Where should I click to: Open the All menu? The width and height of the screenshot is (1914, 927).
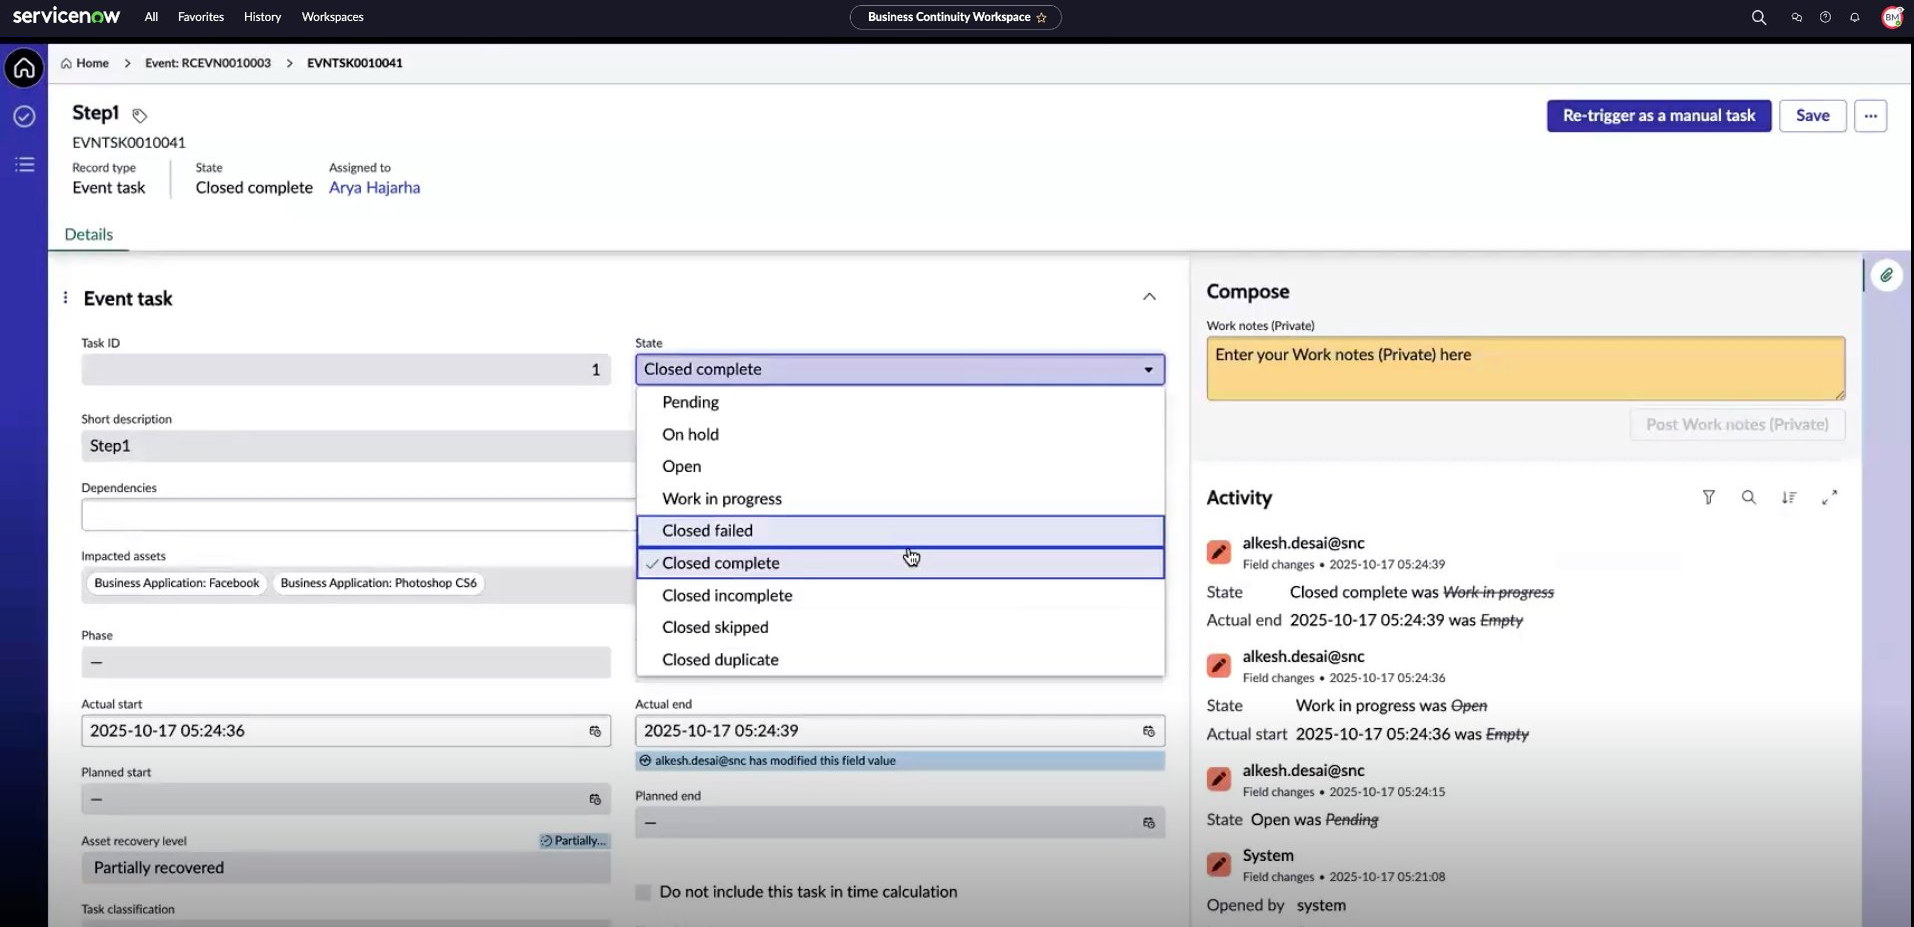pos(151,17)
